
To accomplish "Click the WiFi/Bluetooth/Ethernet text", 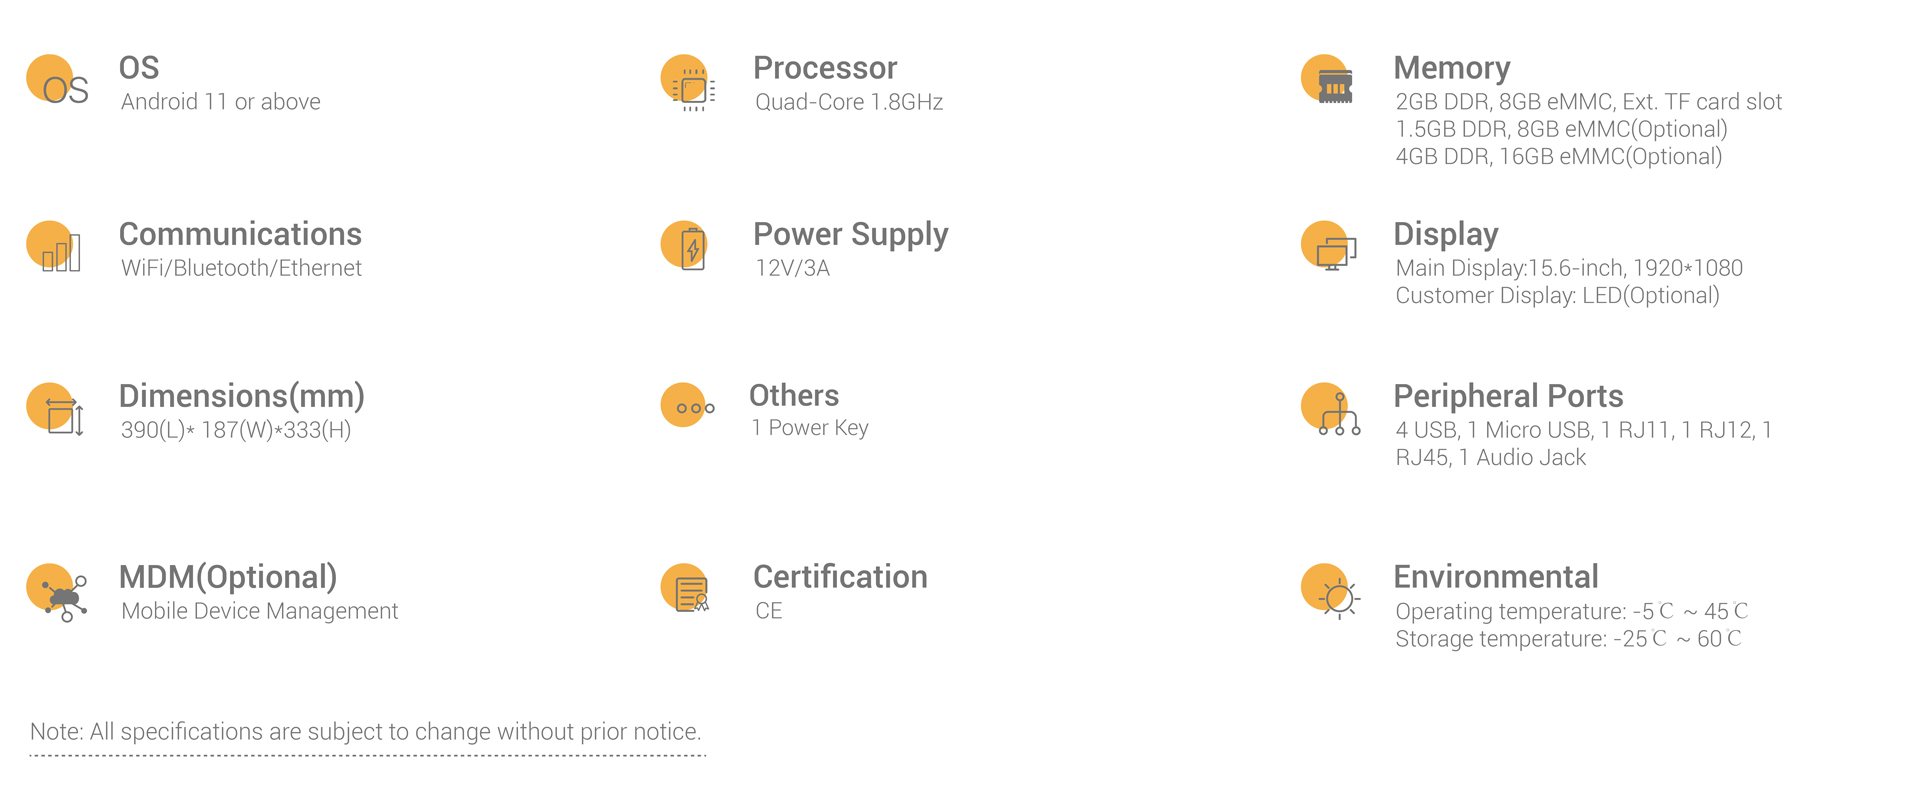I will (x=241, y=268).
